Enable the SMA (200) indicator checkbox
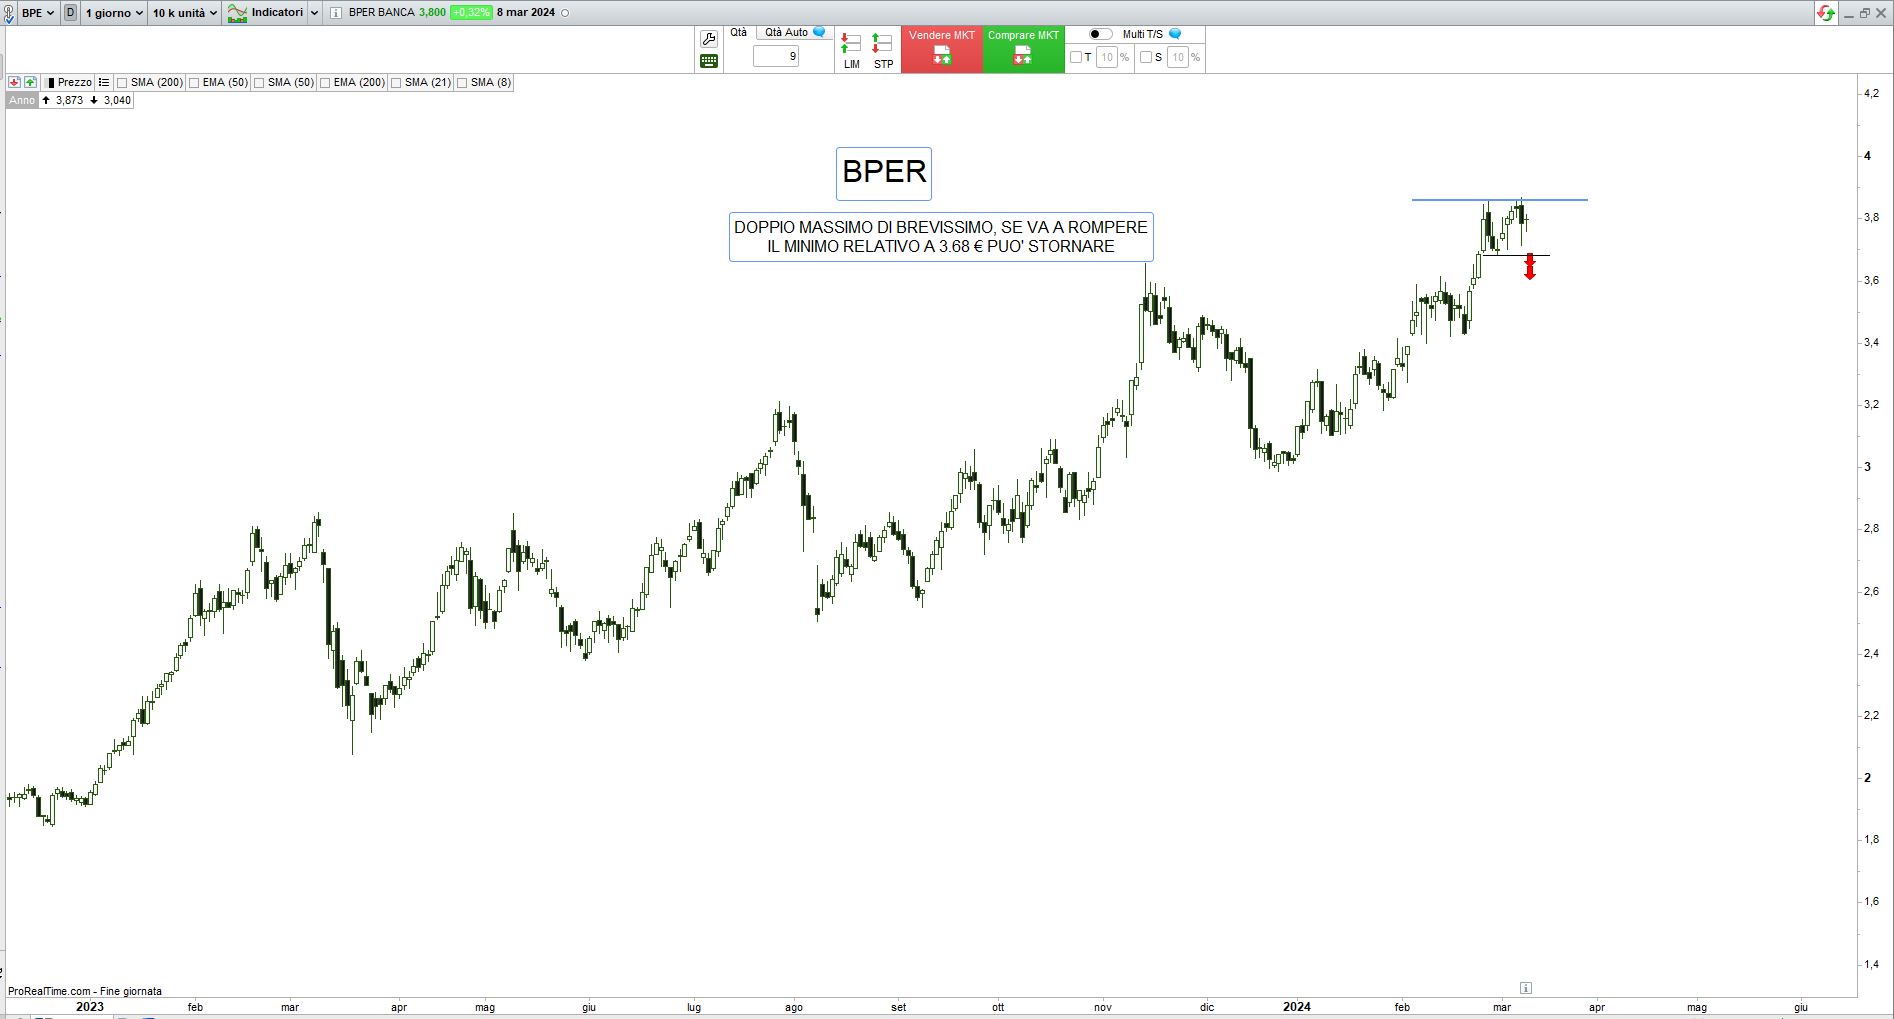 [x=122, y=83]
